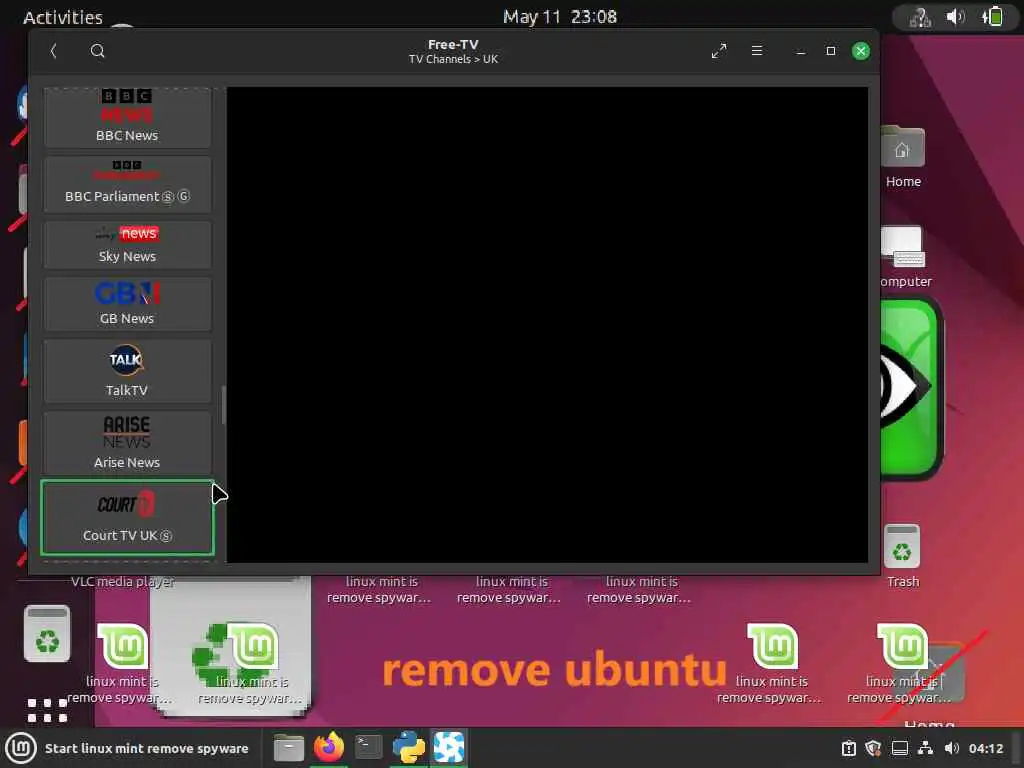Minimize the Free-TV window
Viewport: 1024px width, 768px height.
(x=801, y=51)
